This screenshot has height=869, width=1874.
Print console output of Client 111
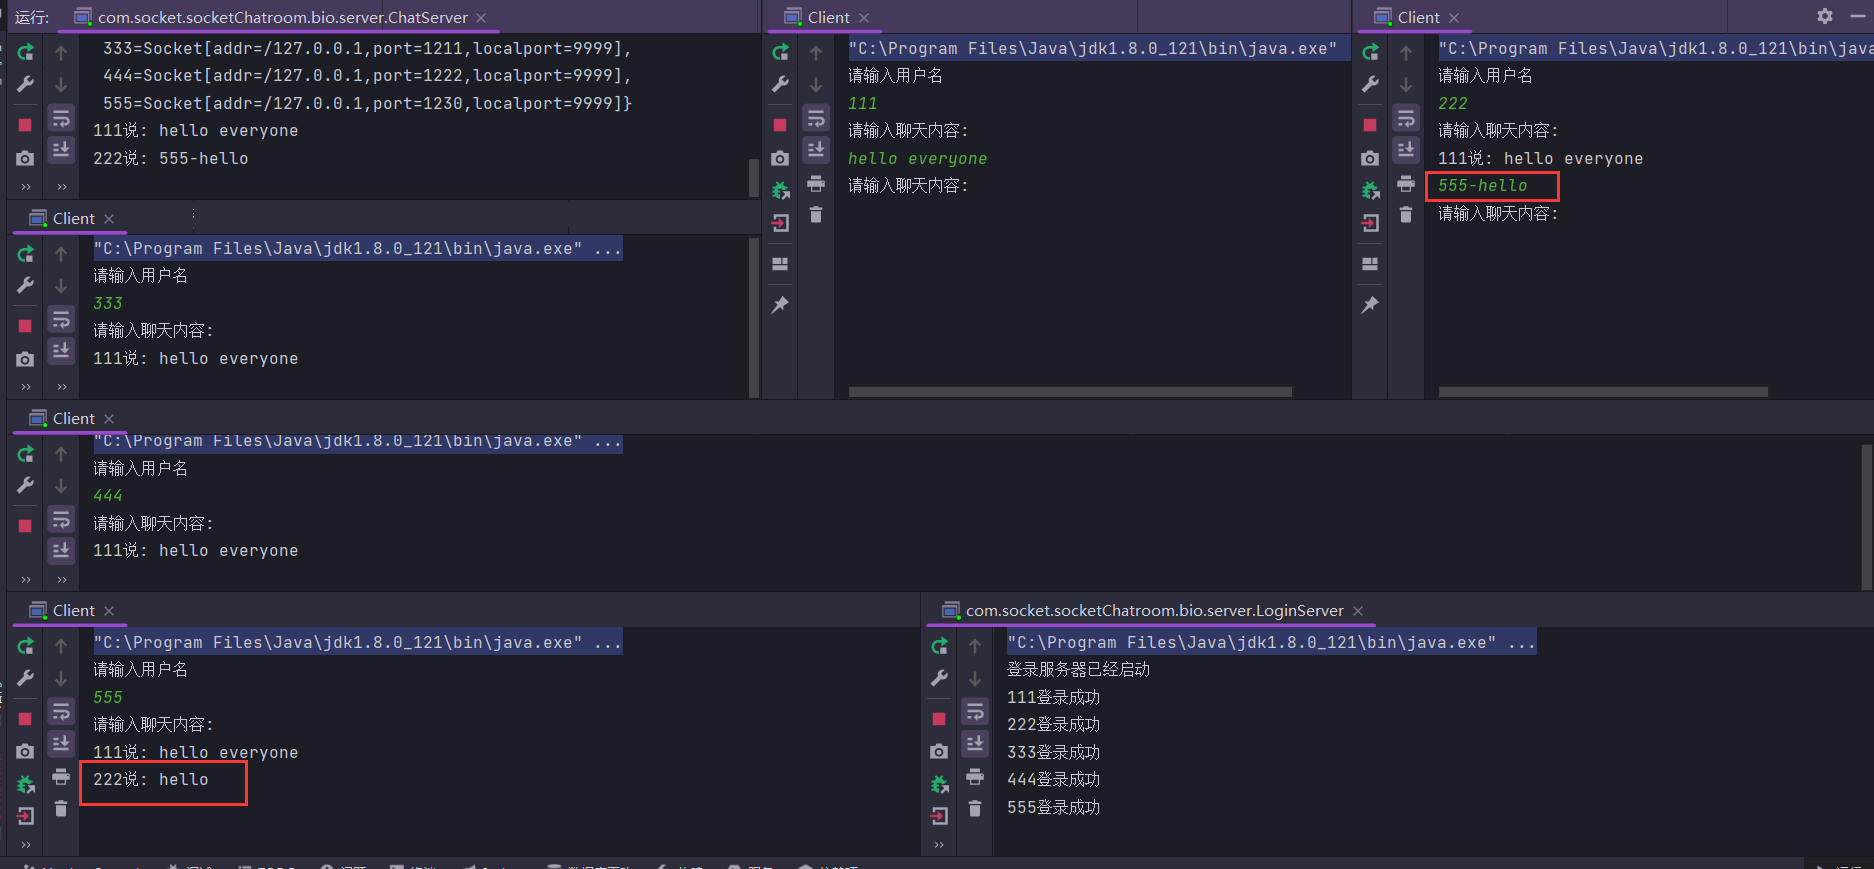tap(816, 184)
